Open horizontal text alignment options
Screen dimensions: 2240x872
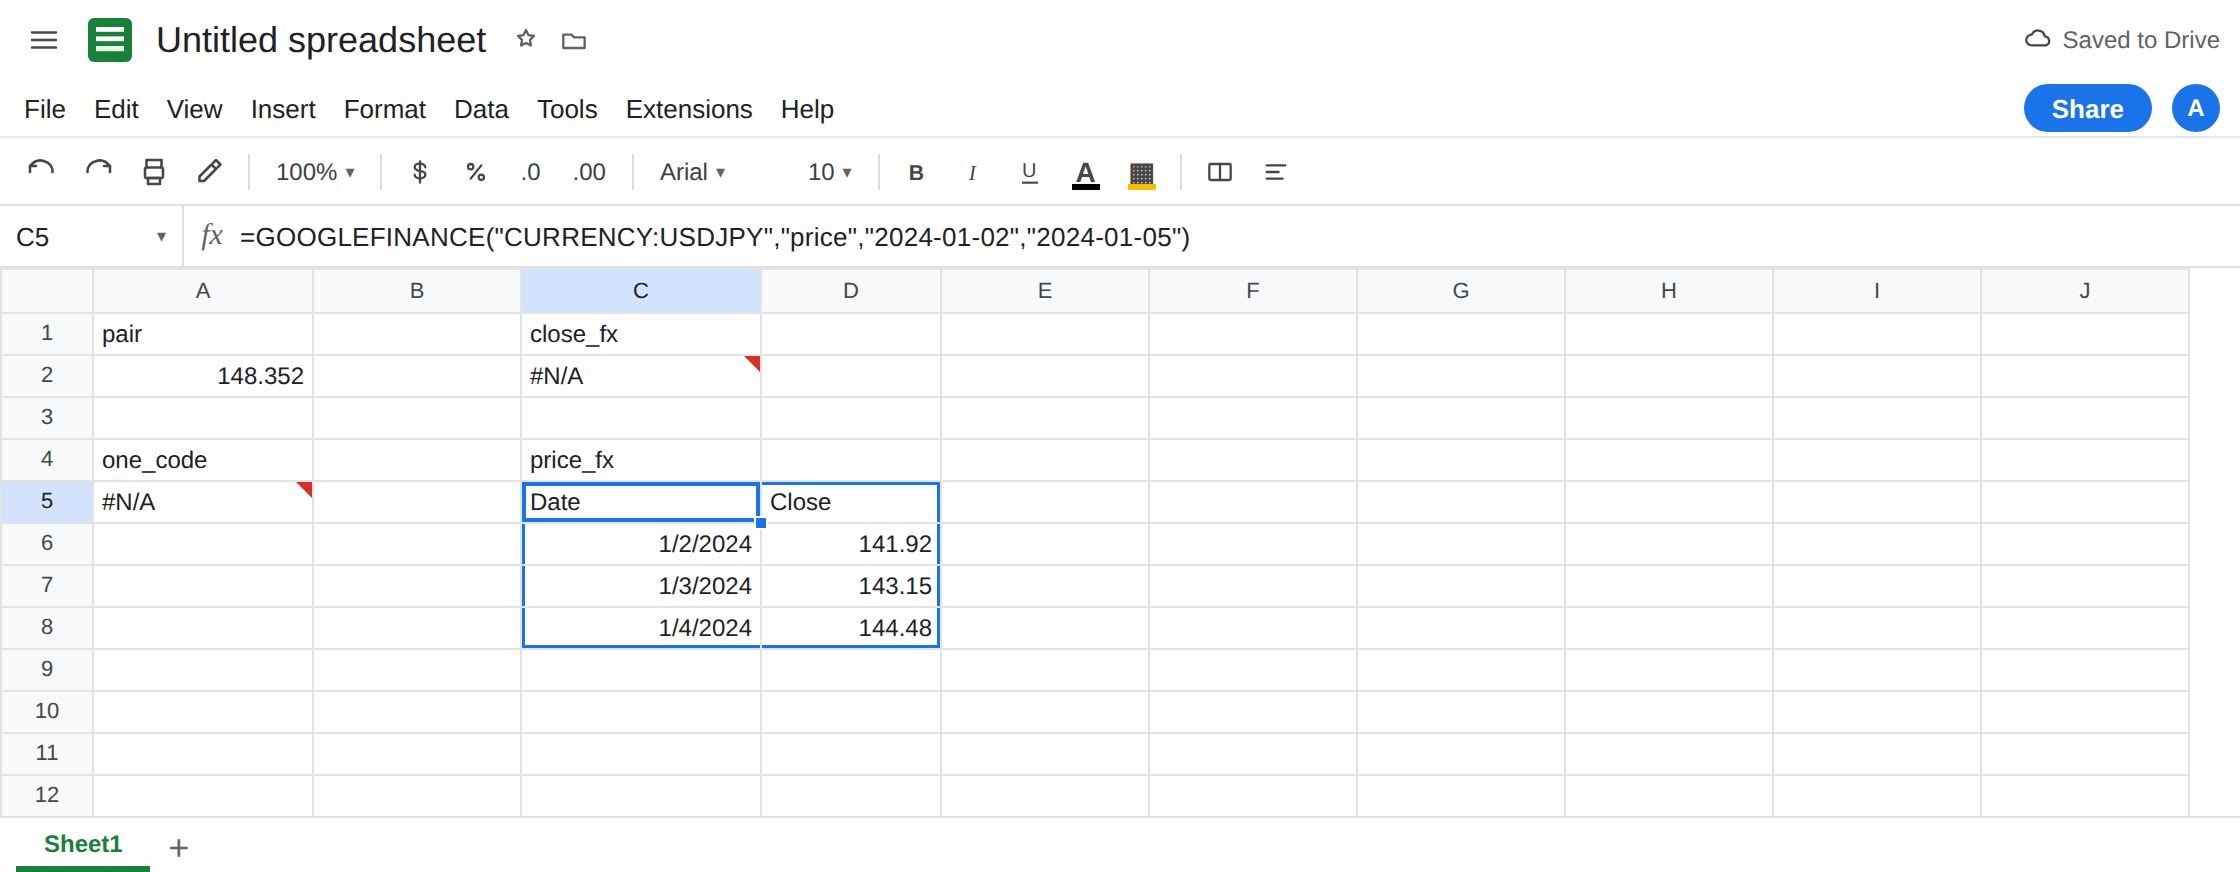(x=1275, y=172)
